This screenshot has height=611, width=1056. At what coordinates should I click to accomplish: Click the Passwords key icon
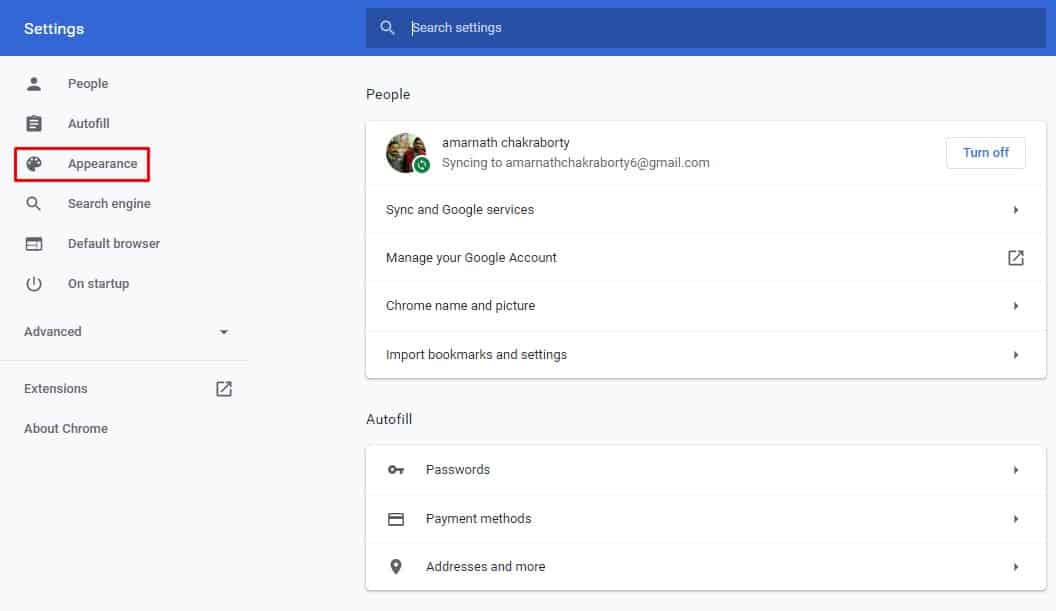point(396,470)
